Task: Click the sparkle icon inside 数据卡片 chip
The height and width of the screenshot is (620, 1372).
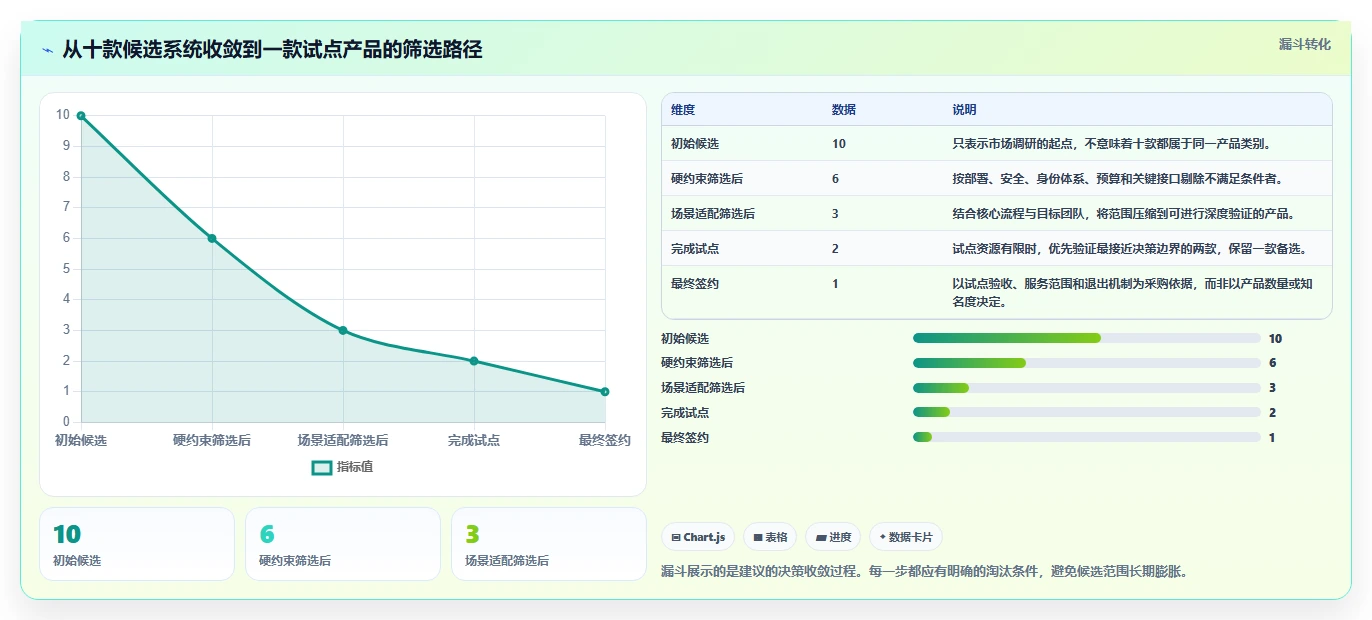Action: [882, 537]
